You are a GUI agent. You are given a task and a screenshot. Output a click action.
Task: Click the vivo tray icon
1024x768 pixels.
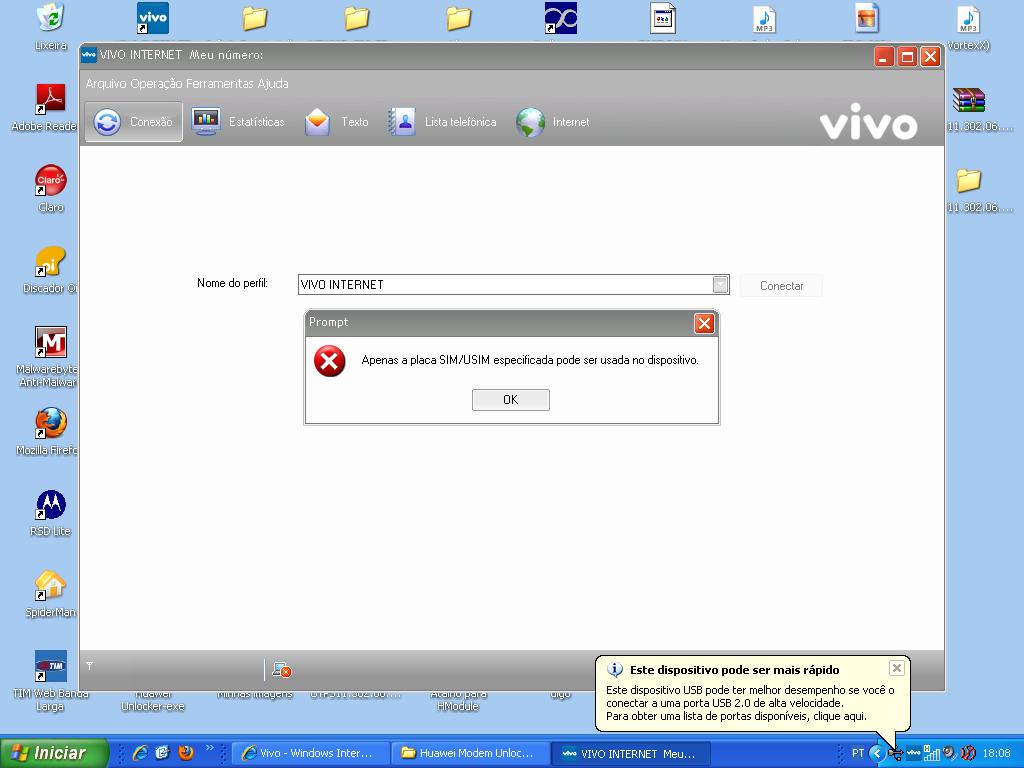914,754
